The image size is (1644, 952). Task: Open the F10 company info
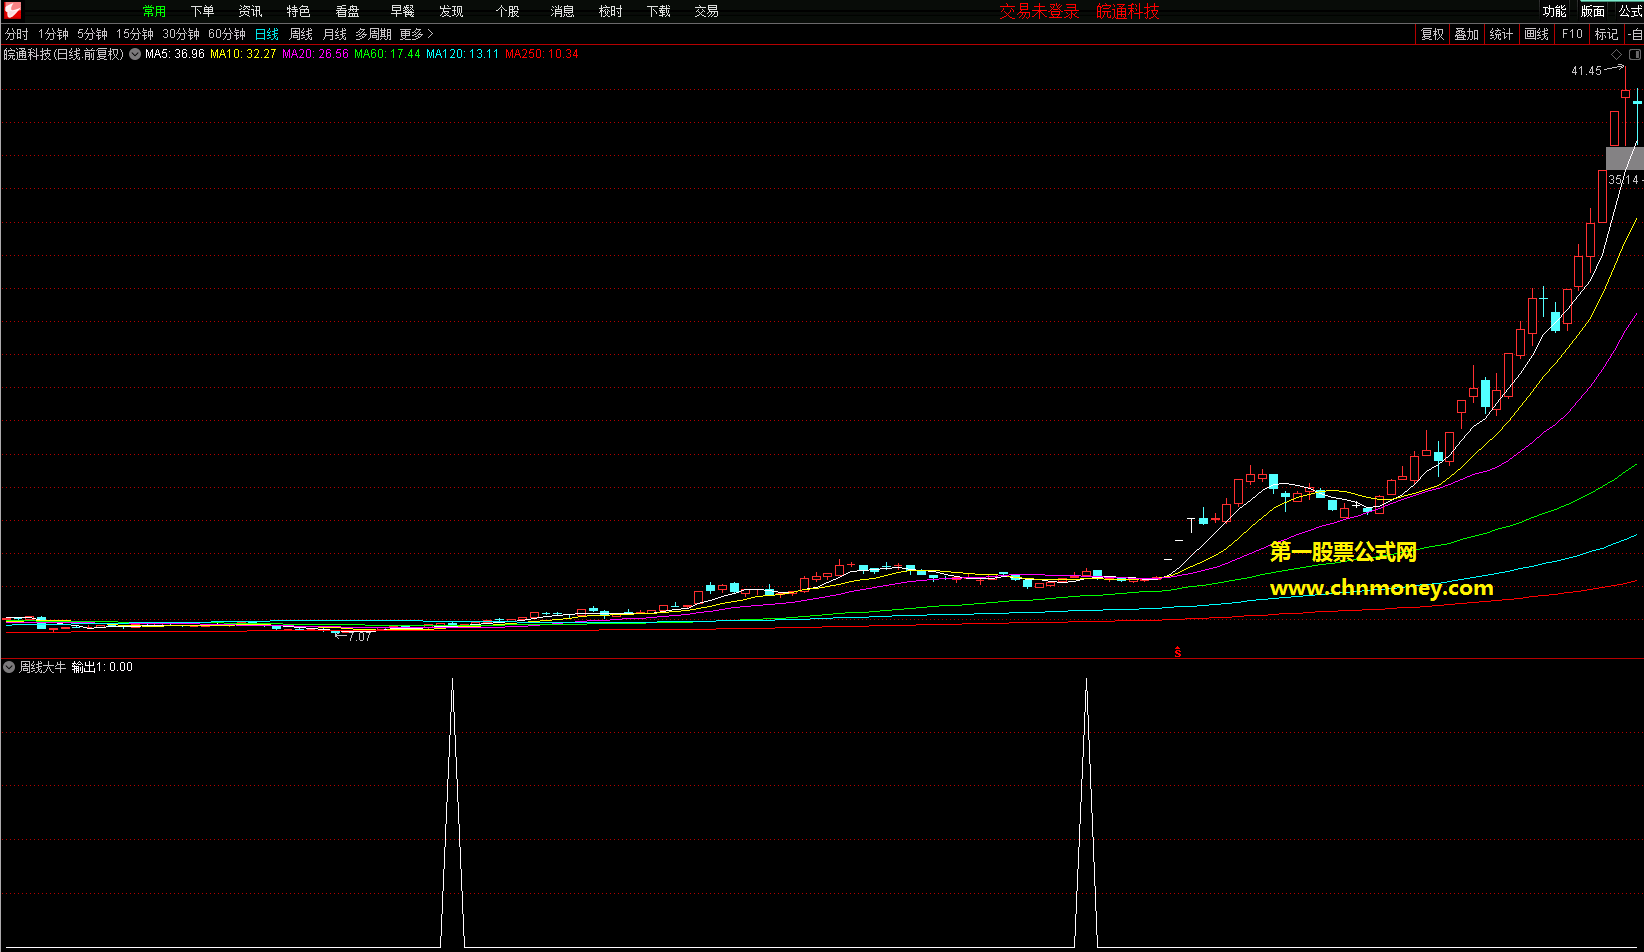[1572, 34]
